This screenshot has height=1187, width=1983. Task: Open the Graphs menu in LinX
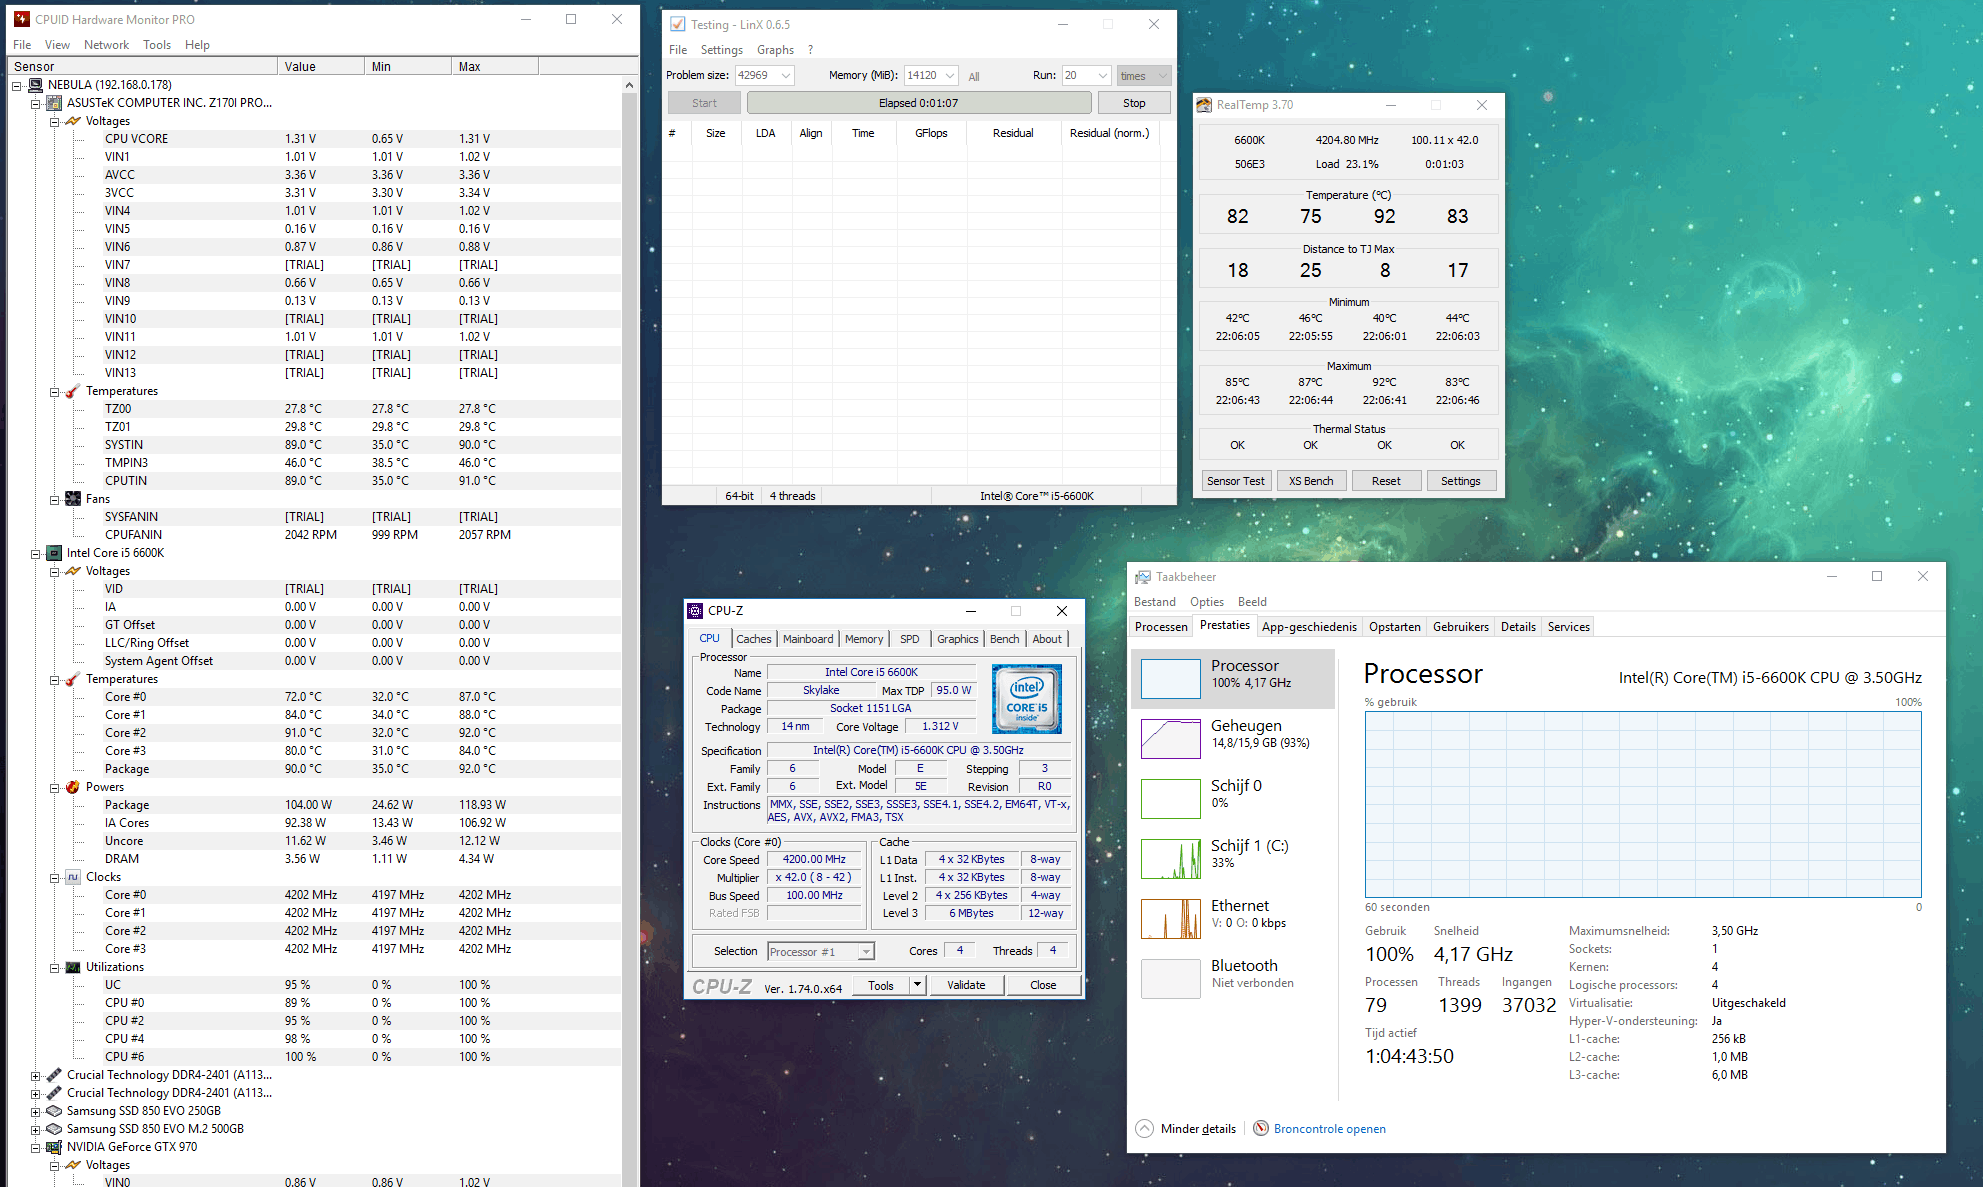pyautogui.click(x=775, y=50)
